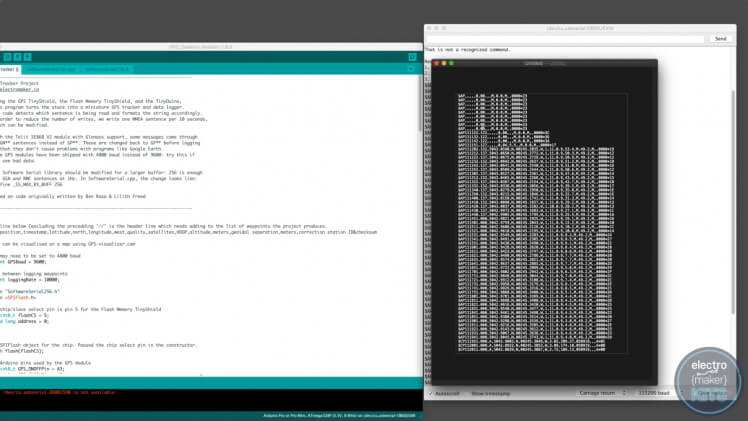748x421 pixels.
Task: Click the board info text in Arduino status bar
Action: click(339, 416)
